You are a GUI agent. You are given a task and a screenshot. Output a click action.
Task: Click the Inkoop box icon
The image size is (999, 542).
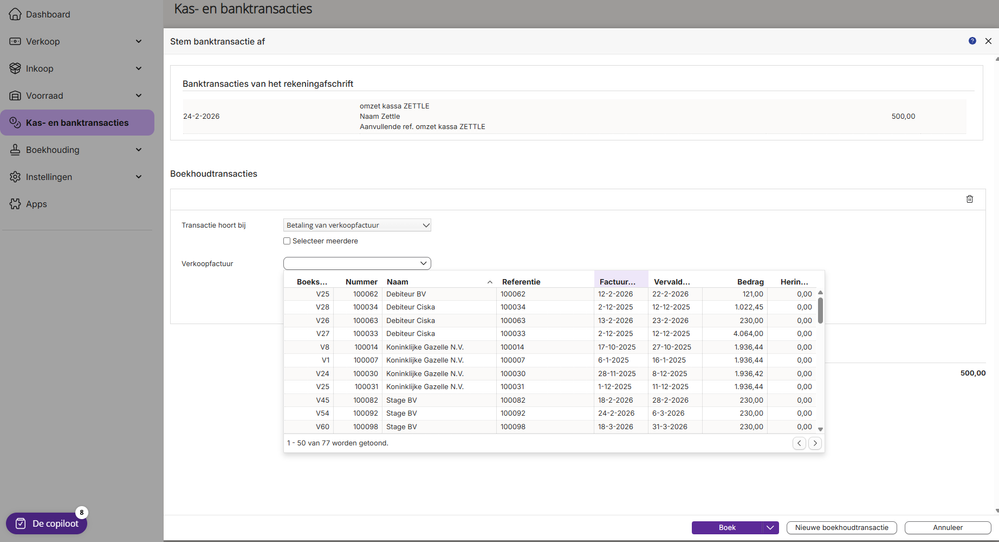pyautogui.click(x=15, y=68)
